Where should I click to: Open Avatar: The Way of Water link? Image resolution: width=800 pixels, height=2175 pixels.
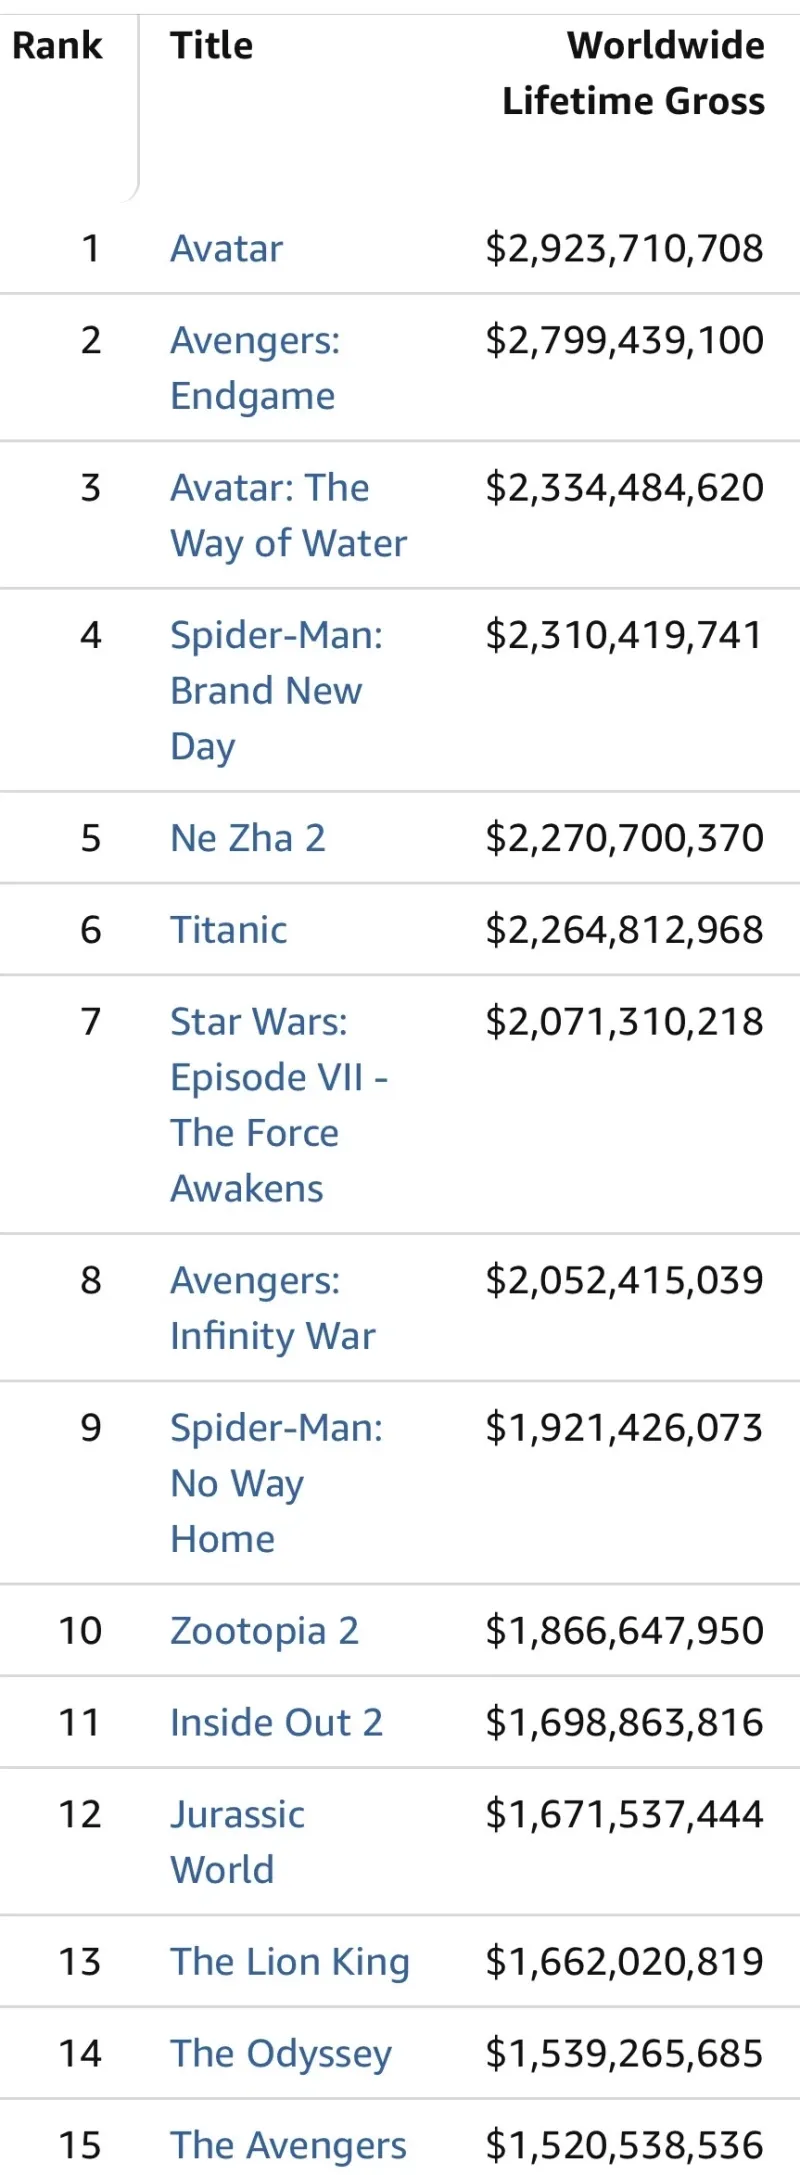[x=289, y=515]
